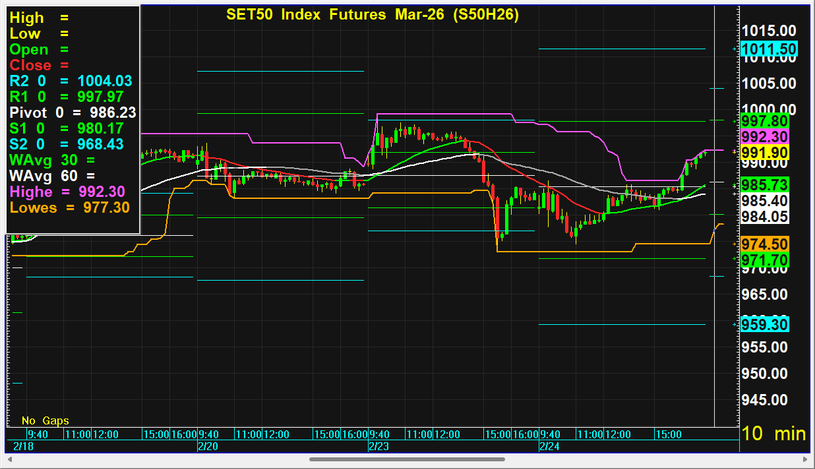Click the '10 min' interval label
Viewport: 815px width, 469px height.
point(773,435)
